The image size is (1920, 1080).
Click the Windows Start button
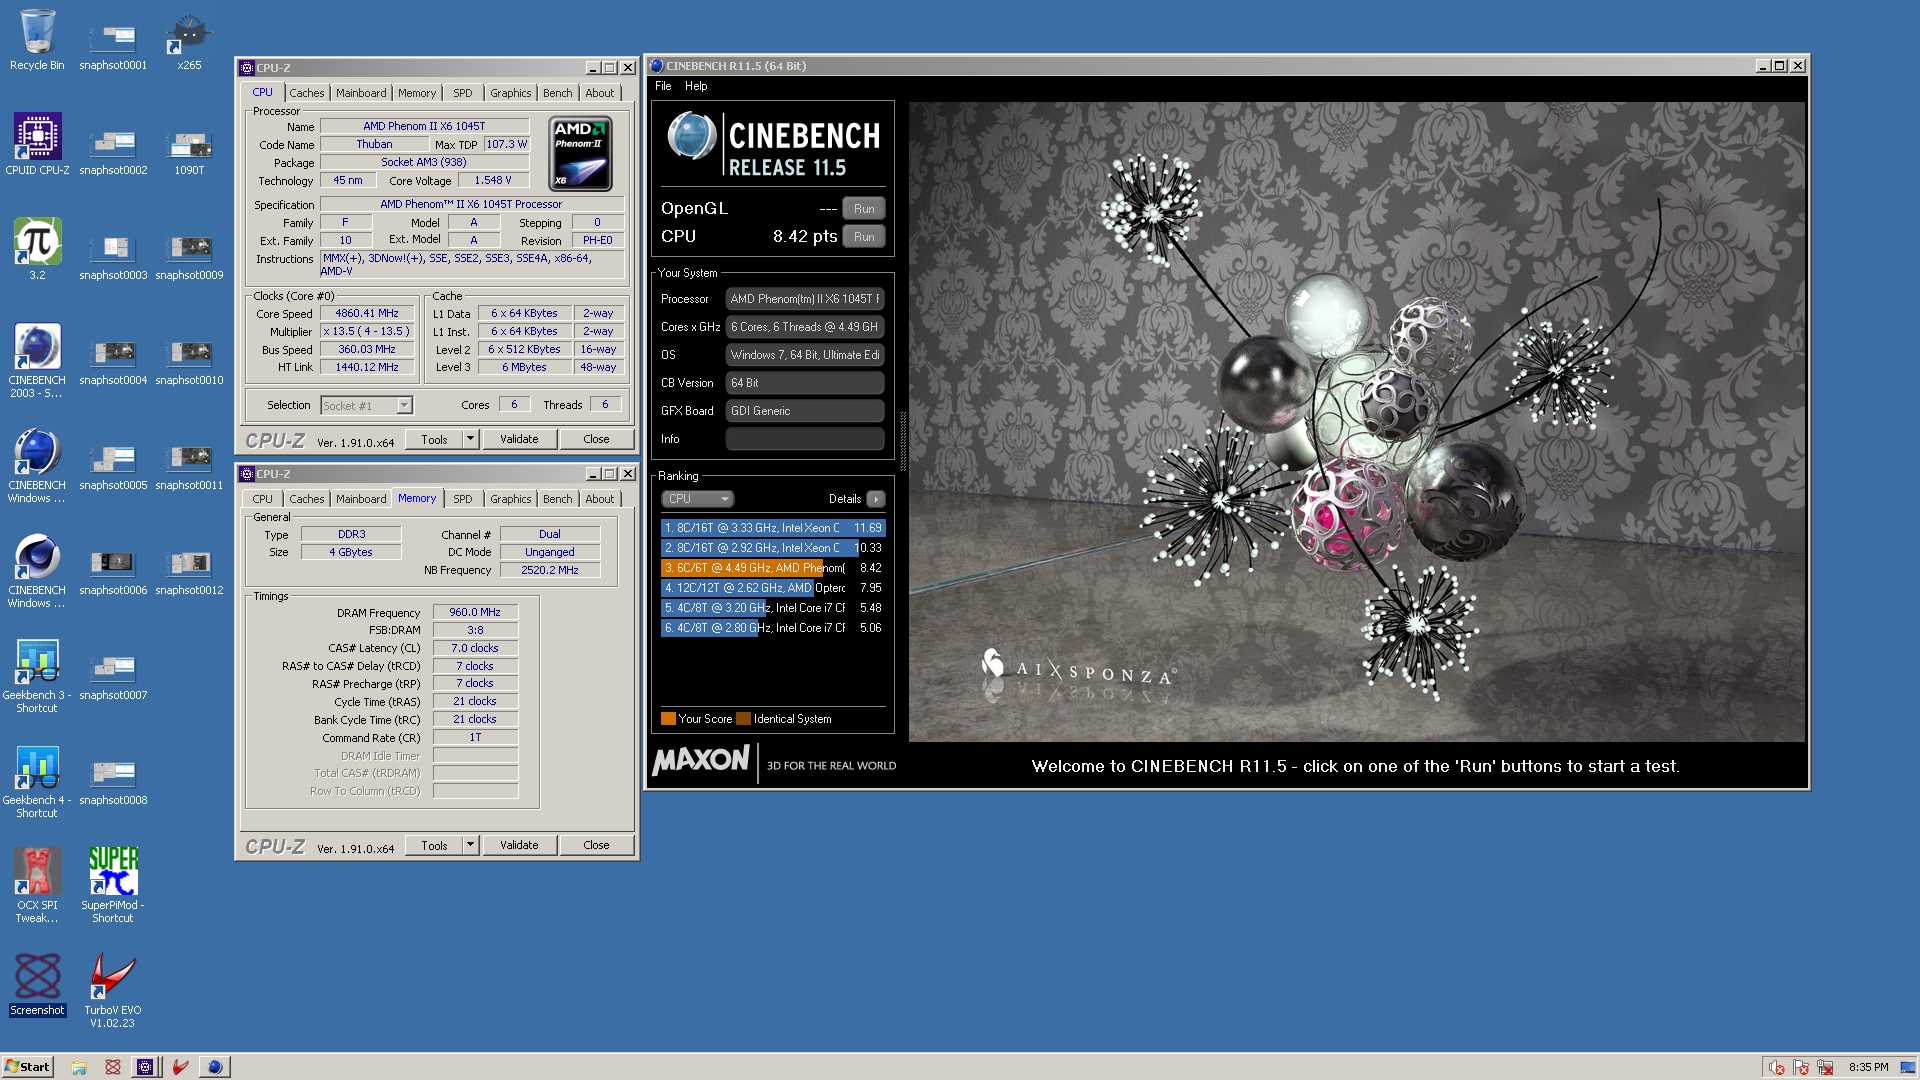(27, 1066)
